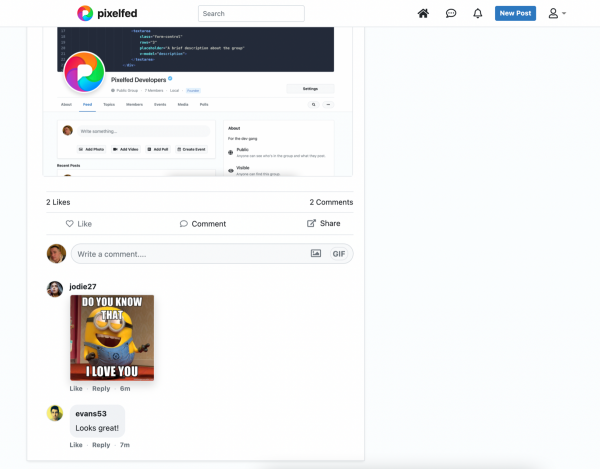The width and height of the screenshot is (600, 469).
Task: Open the notifications bell
Action: coord(478,13)
